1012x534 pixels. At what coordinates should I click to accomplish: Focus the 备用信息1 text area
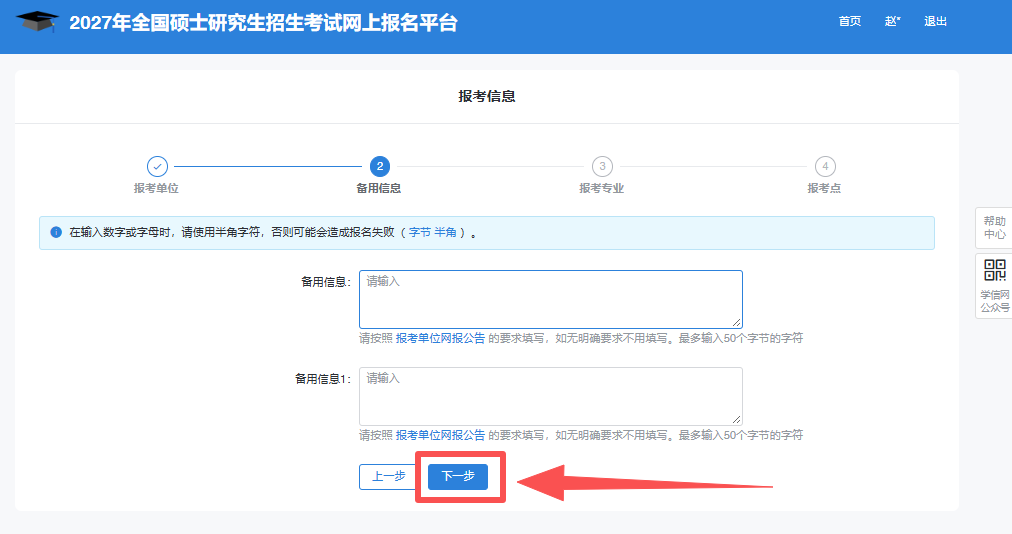(x=551, y=396)
